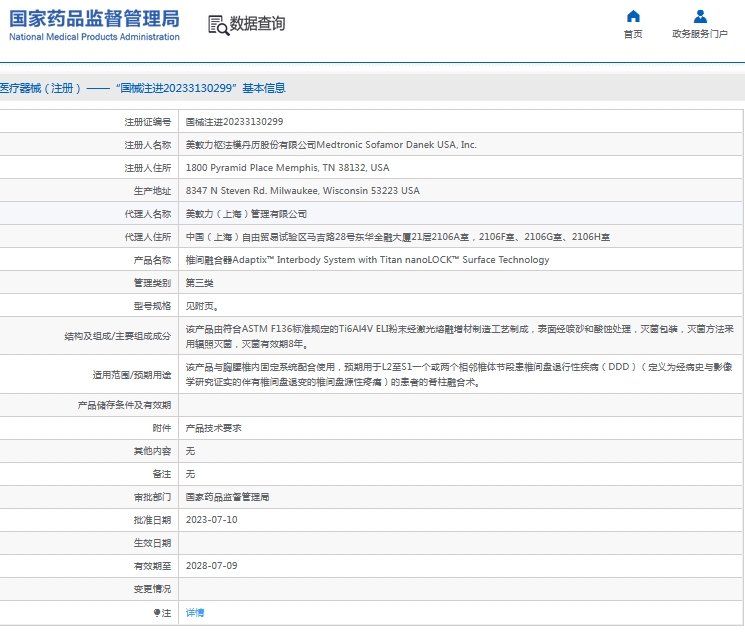Click the 管理类别 row label
Screen dimensions: 745x633
click(x=152, y=283)
